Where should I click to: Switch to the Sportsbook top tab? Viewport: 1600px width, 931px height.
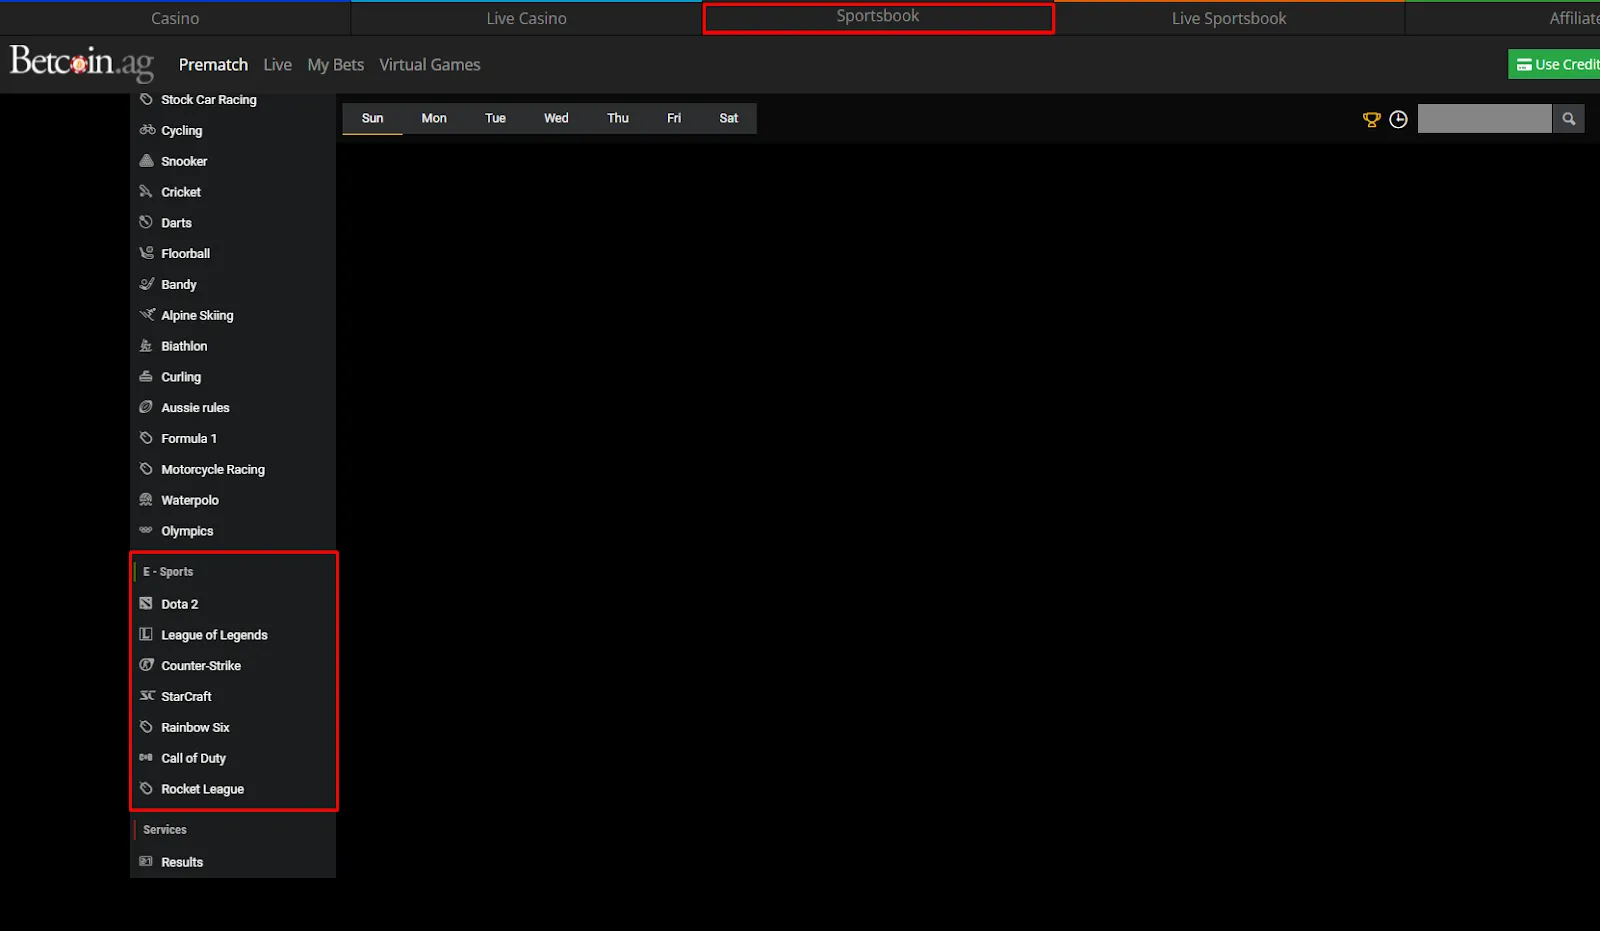[878, 17]
